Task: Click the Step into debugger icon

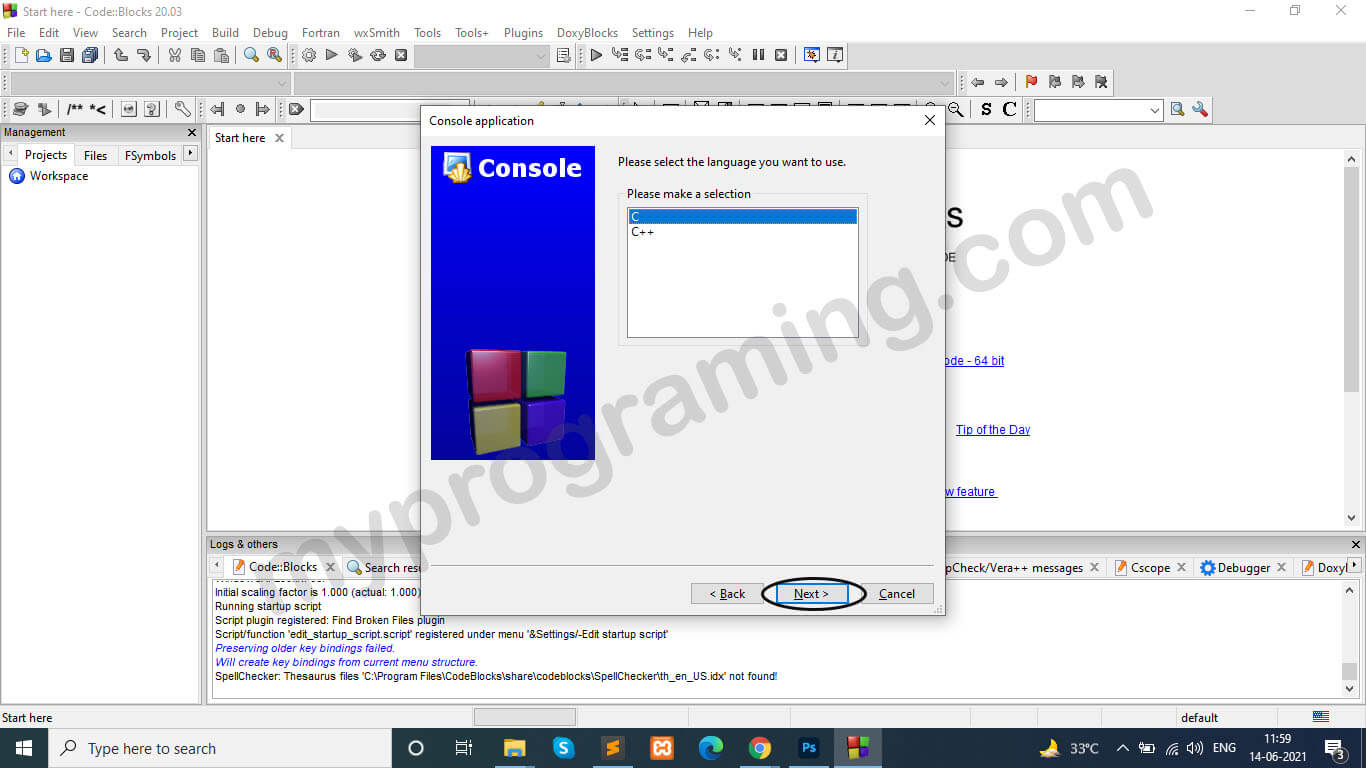Action: point(663,55)
